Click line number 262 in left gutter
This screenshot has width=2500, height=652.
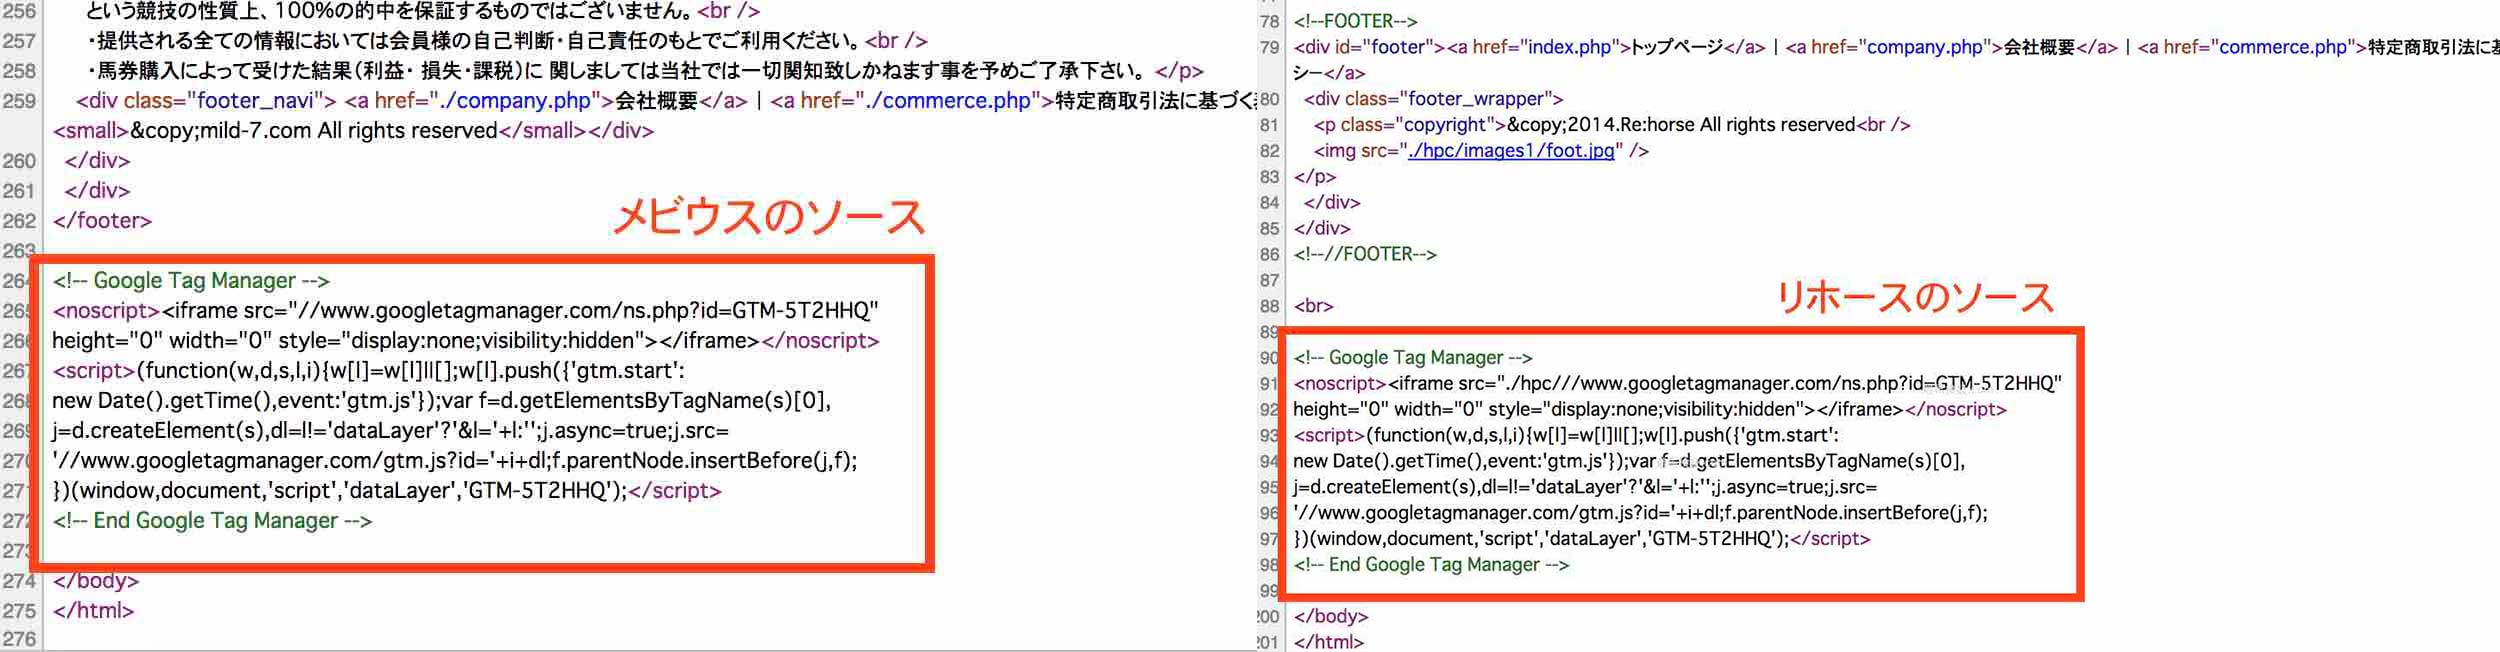tap(19, 221)
